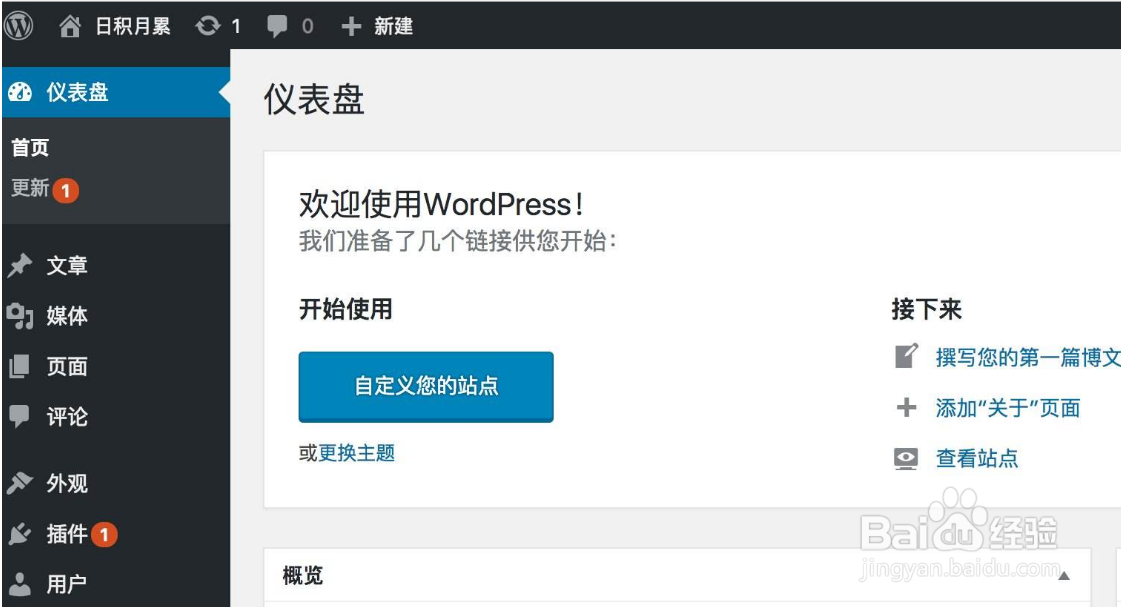Click the comment count 0 in toolbar

[x=307, y=26]
